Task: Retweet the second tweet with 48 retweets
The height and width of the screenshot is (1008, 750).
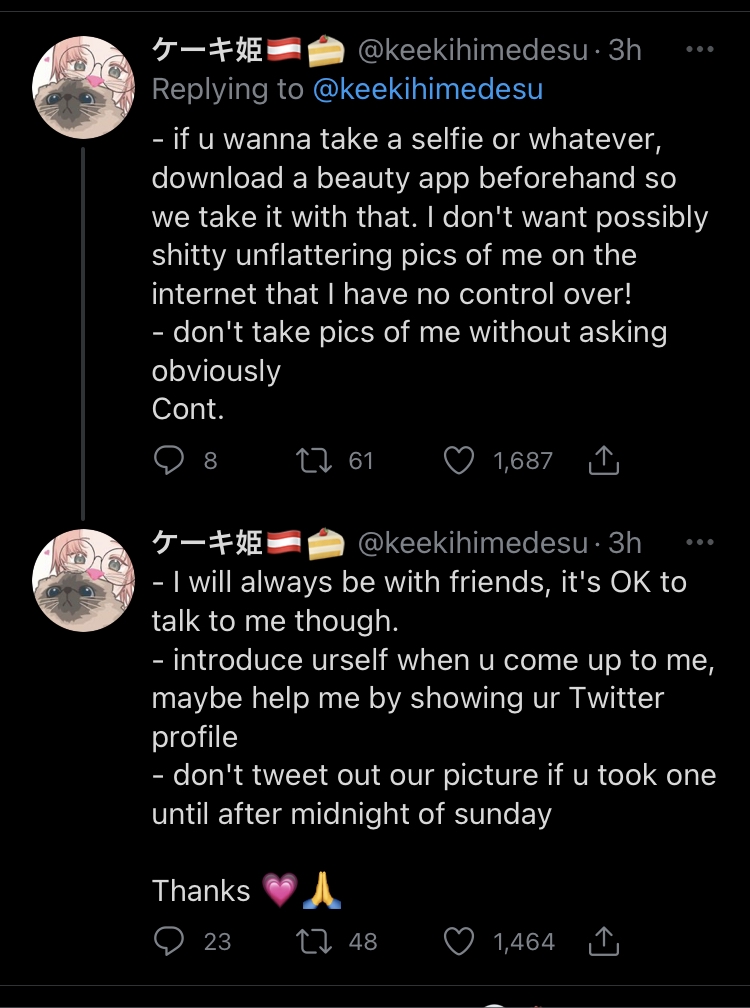Action: point(313,941)
